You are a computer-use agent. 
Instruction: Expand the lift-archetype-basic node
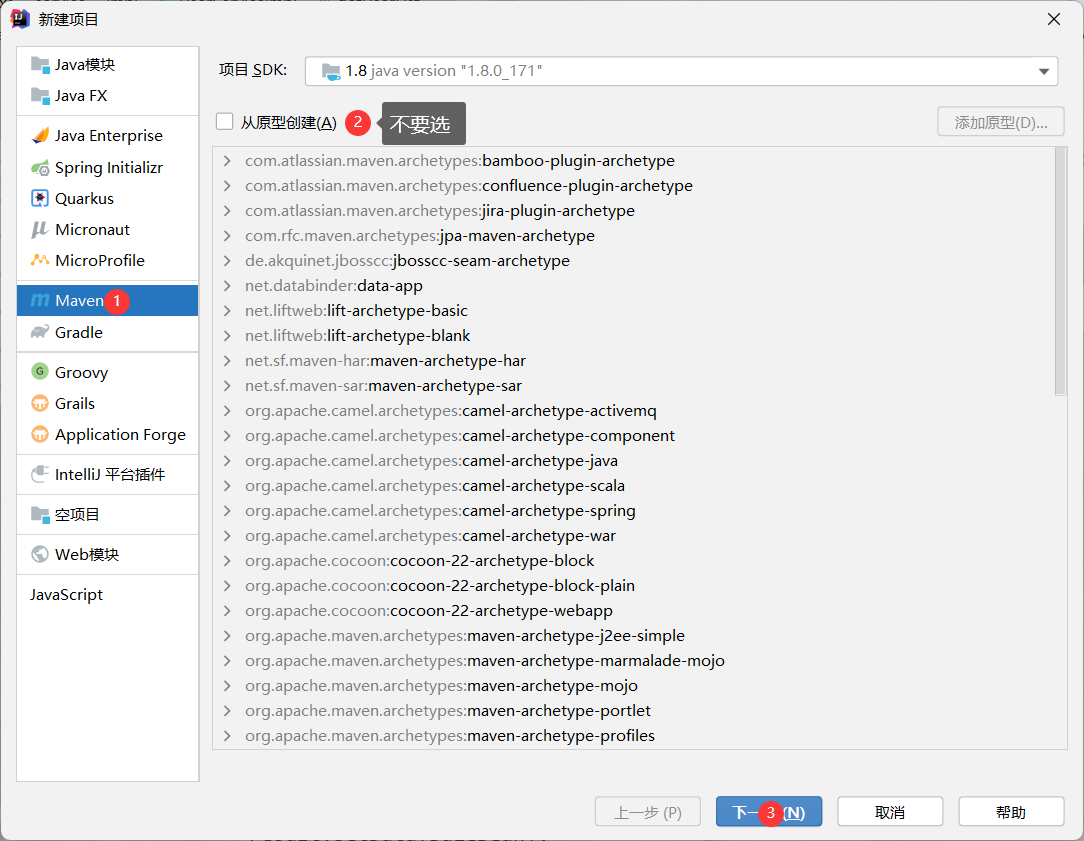click(x=227, y=310)
